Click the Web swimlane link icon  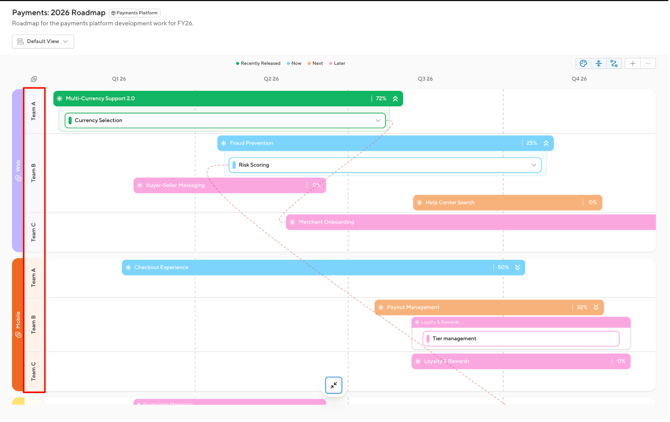click(18, 178)
